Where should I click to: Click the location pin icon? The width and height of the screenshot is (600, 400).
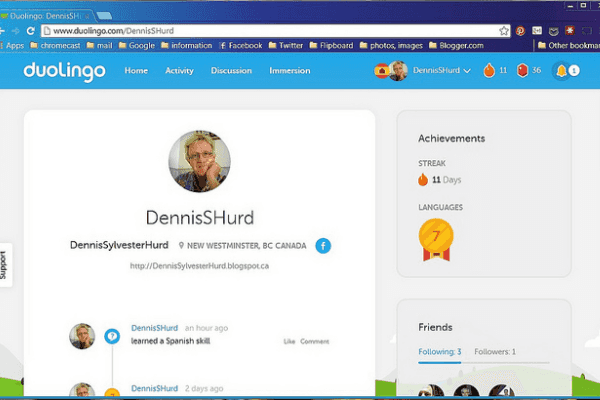tap(181, 245)
